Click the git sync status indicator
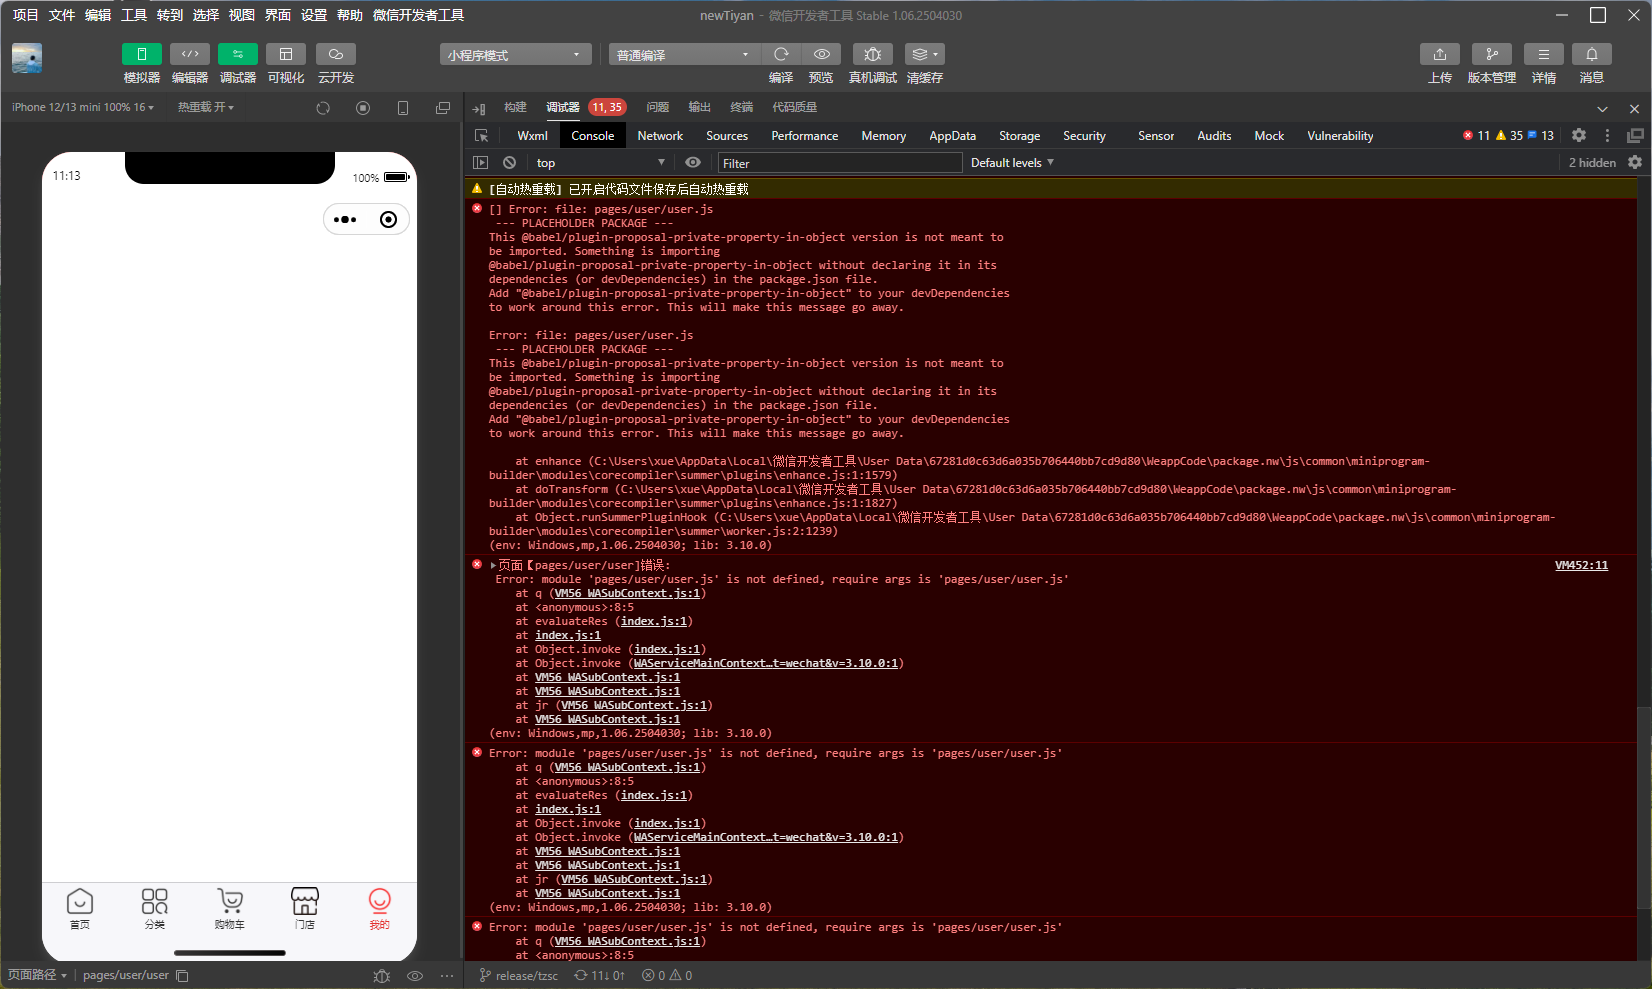1652x989 pixels. pyautogui.click(x=599, y=975)
